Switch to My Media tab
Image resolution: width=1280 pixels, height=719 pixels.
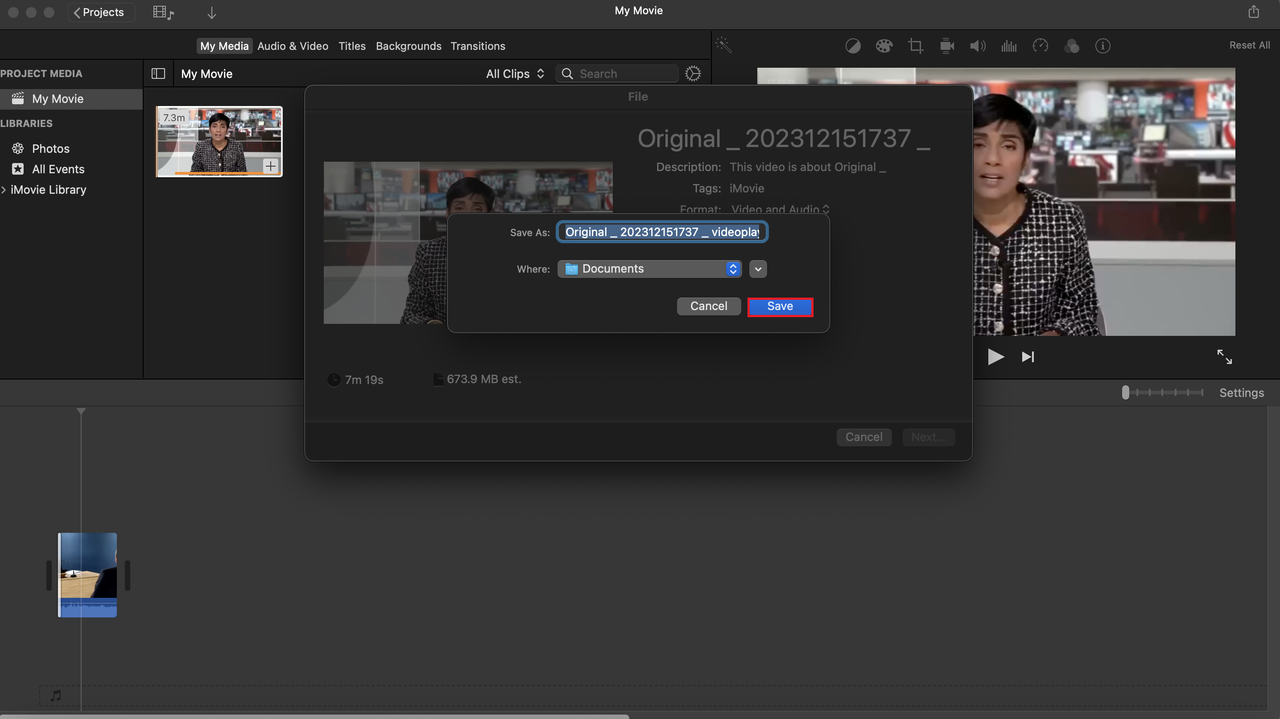coord(224,46)
